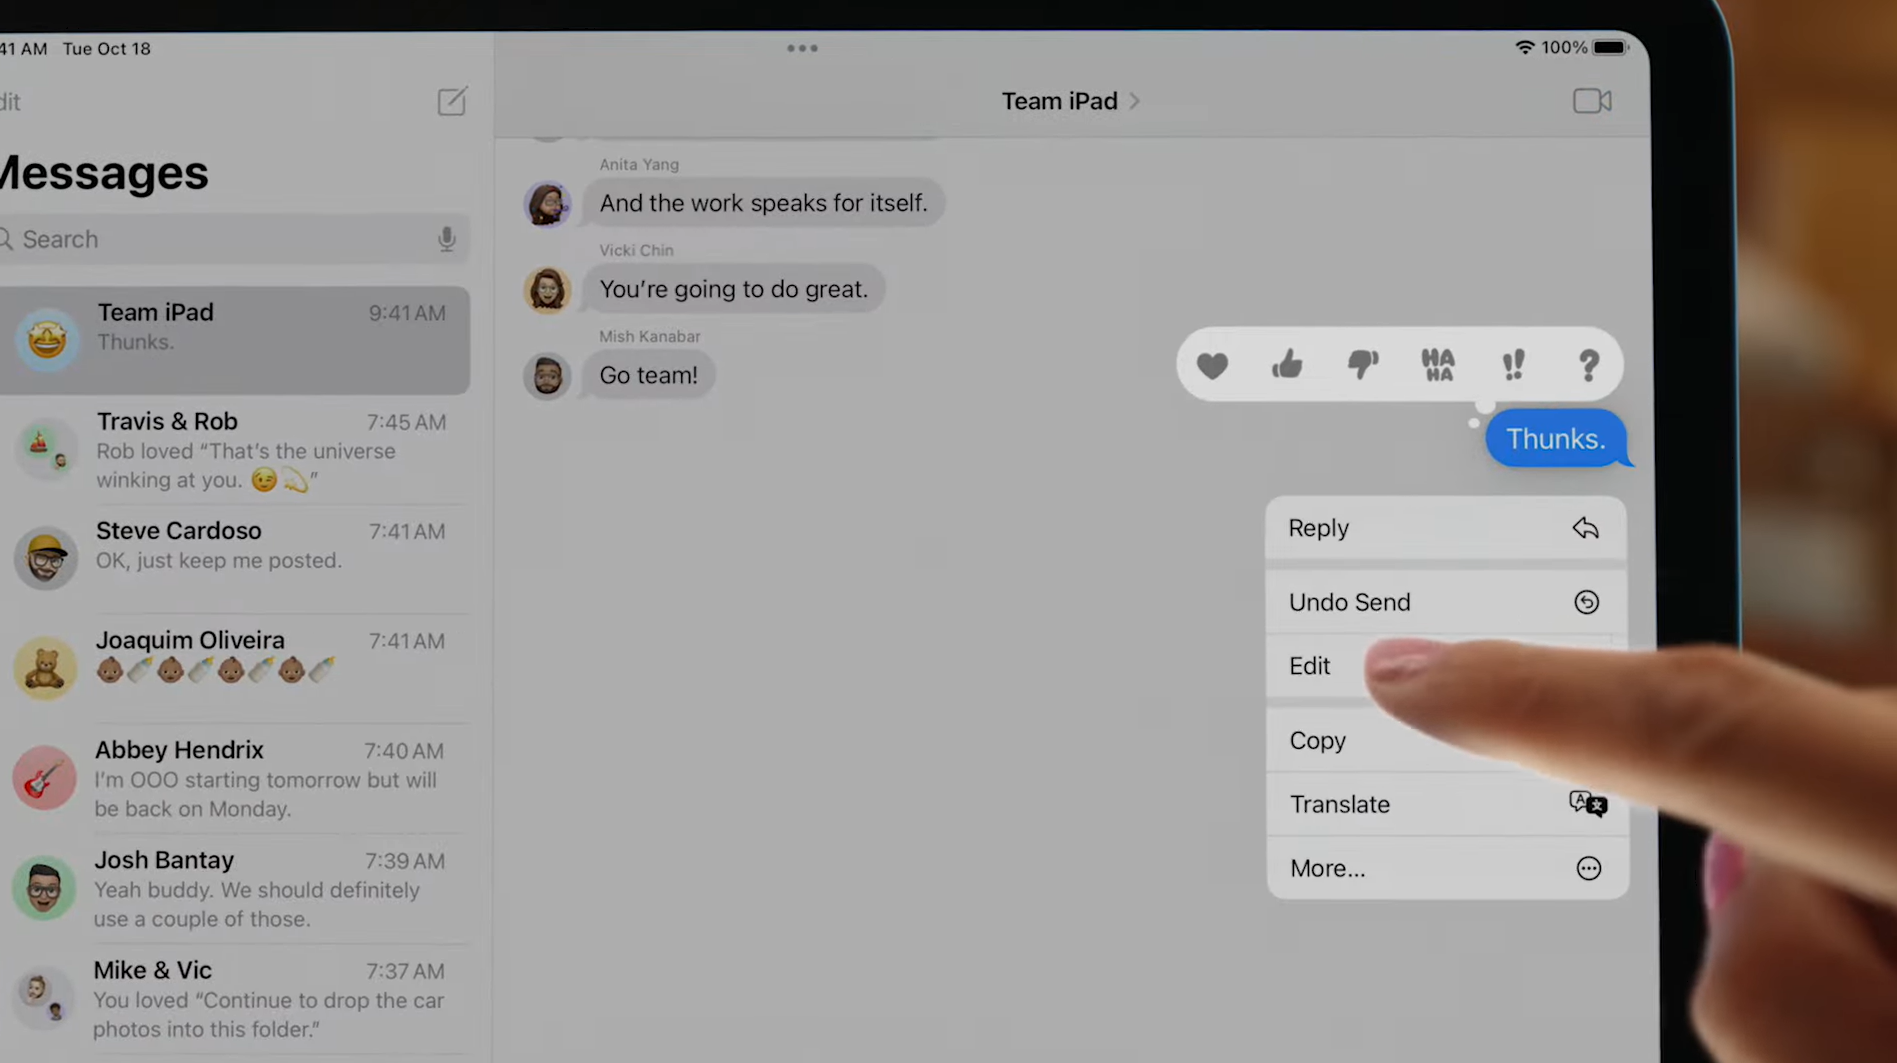Image resolution: width=1897 pixels, height=1063 pixels.
Task: Tap Mish Kanabar's avatar in the chat
Action: (547, 376)
